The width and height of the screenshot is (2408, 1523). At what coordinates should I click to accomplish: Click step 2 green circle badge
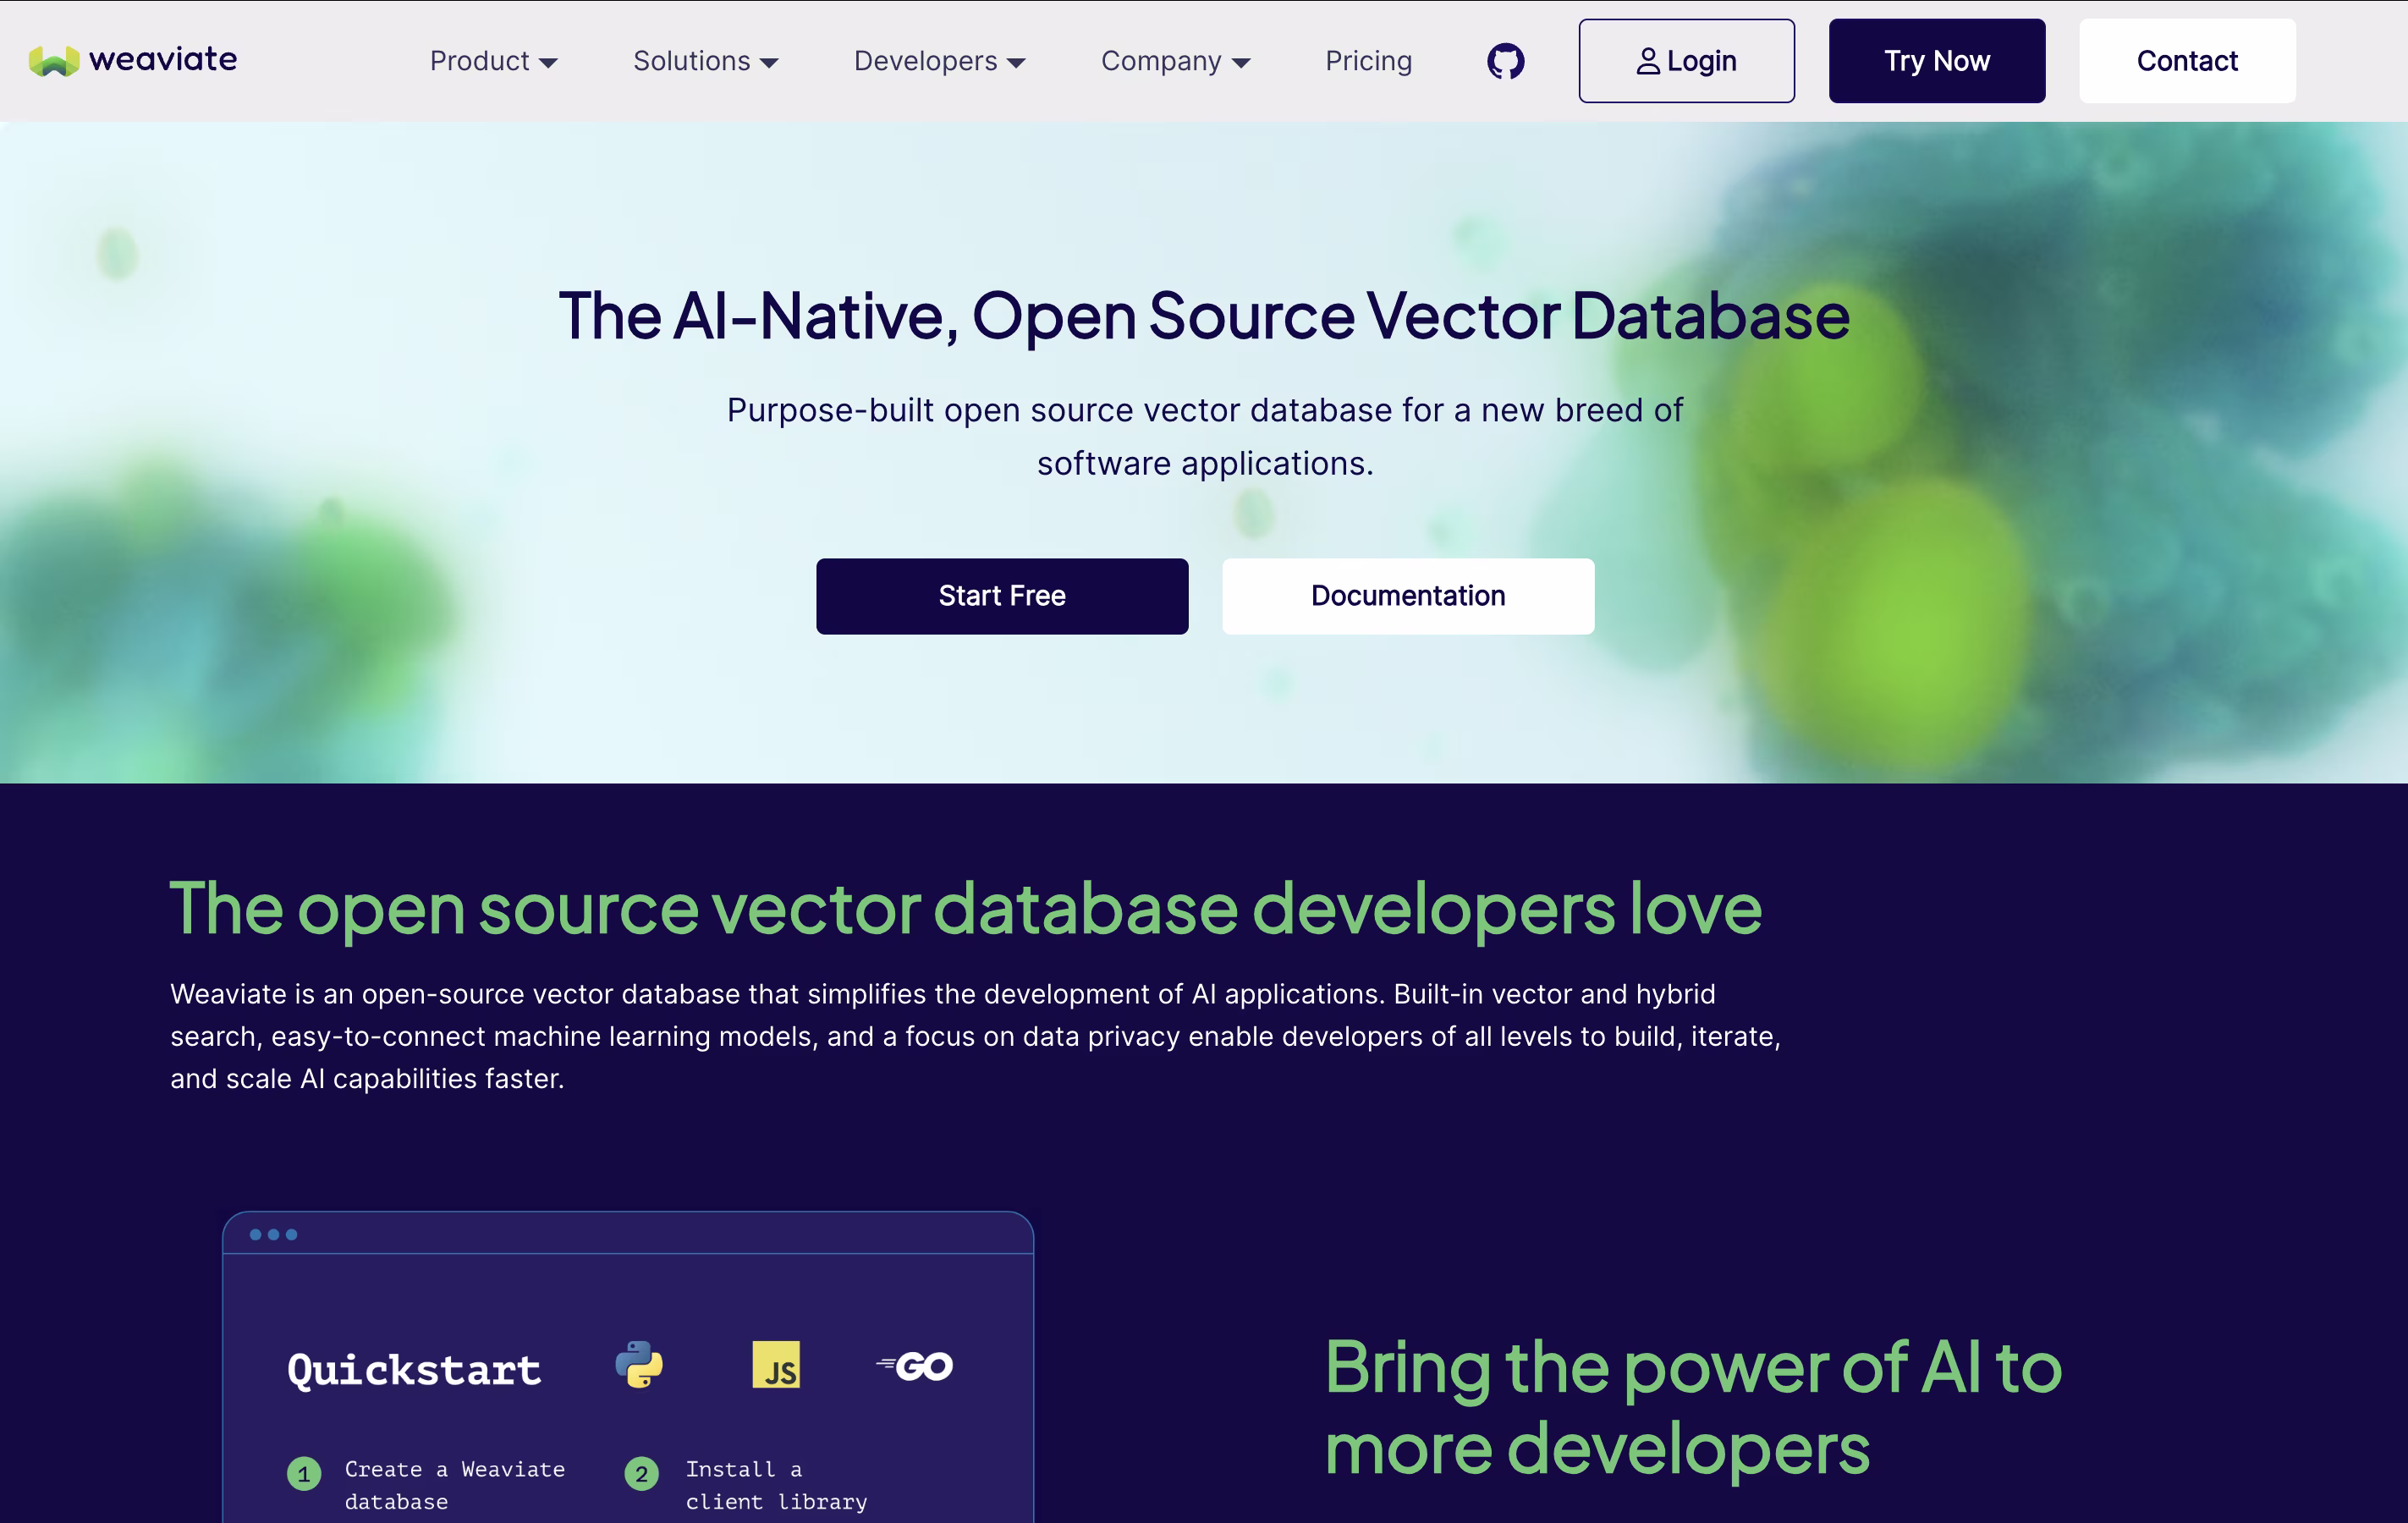click(642, 1474)
